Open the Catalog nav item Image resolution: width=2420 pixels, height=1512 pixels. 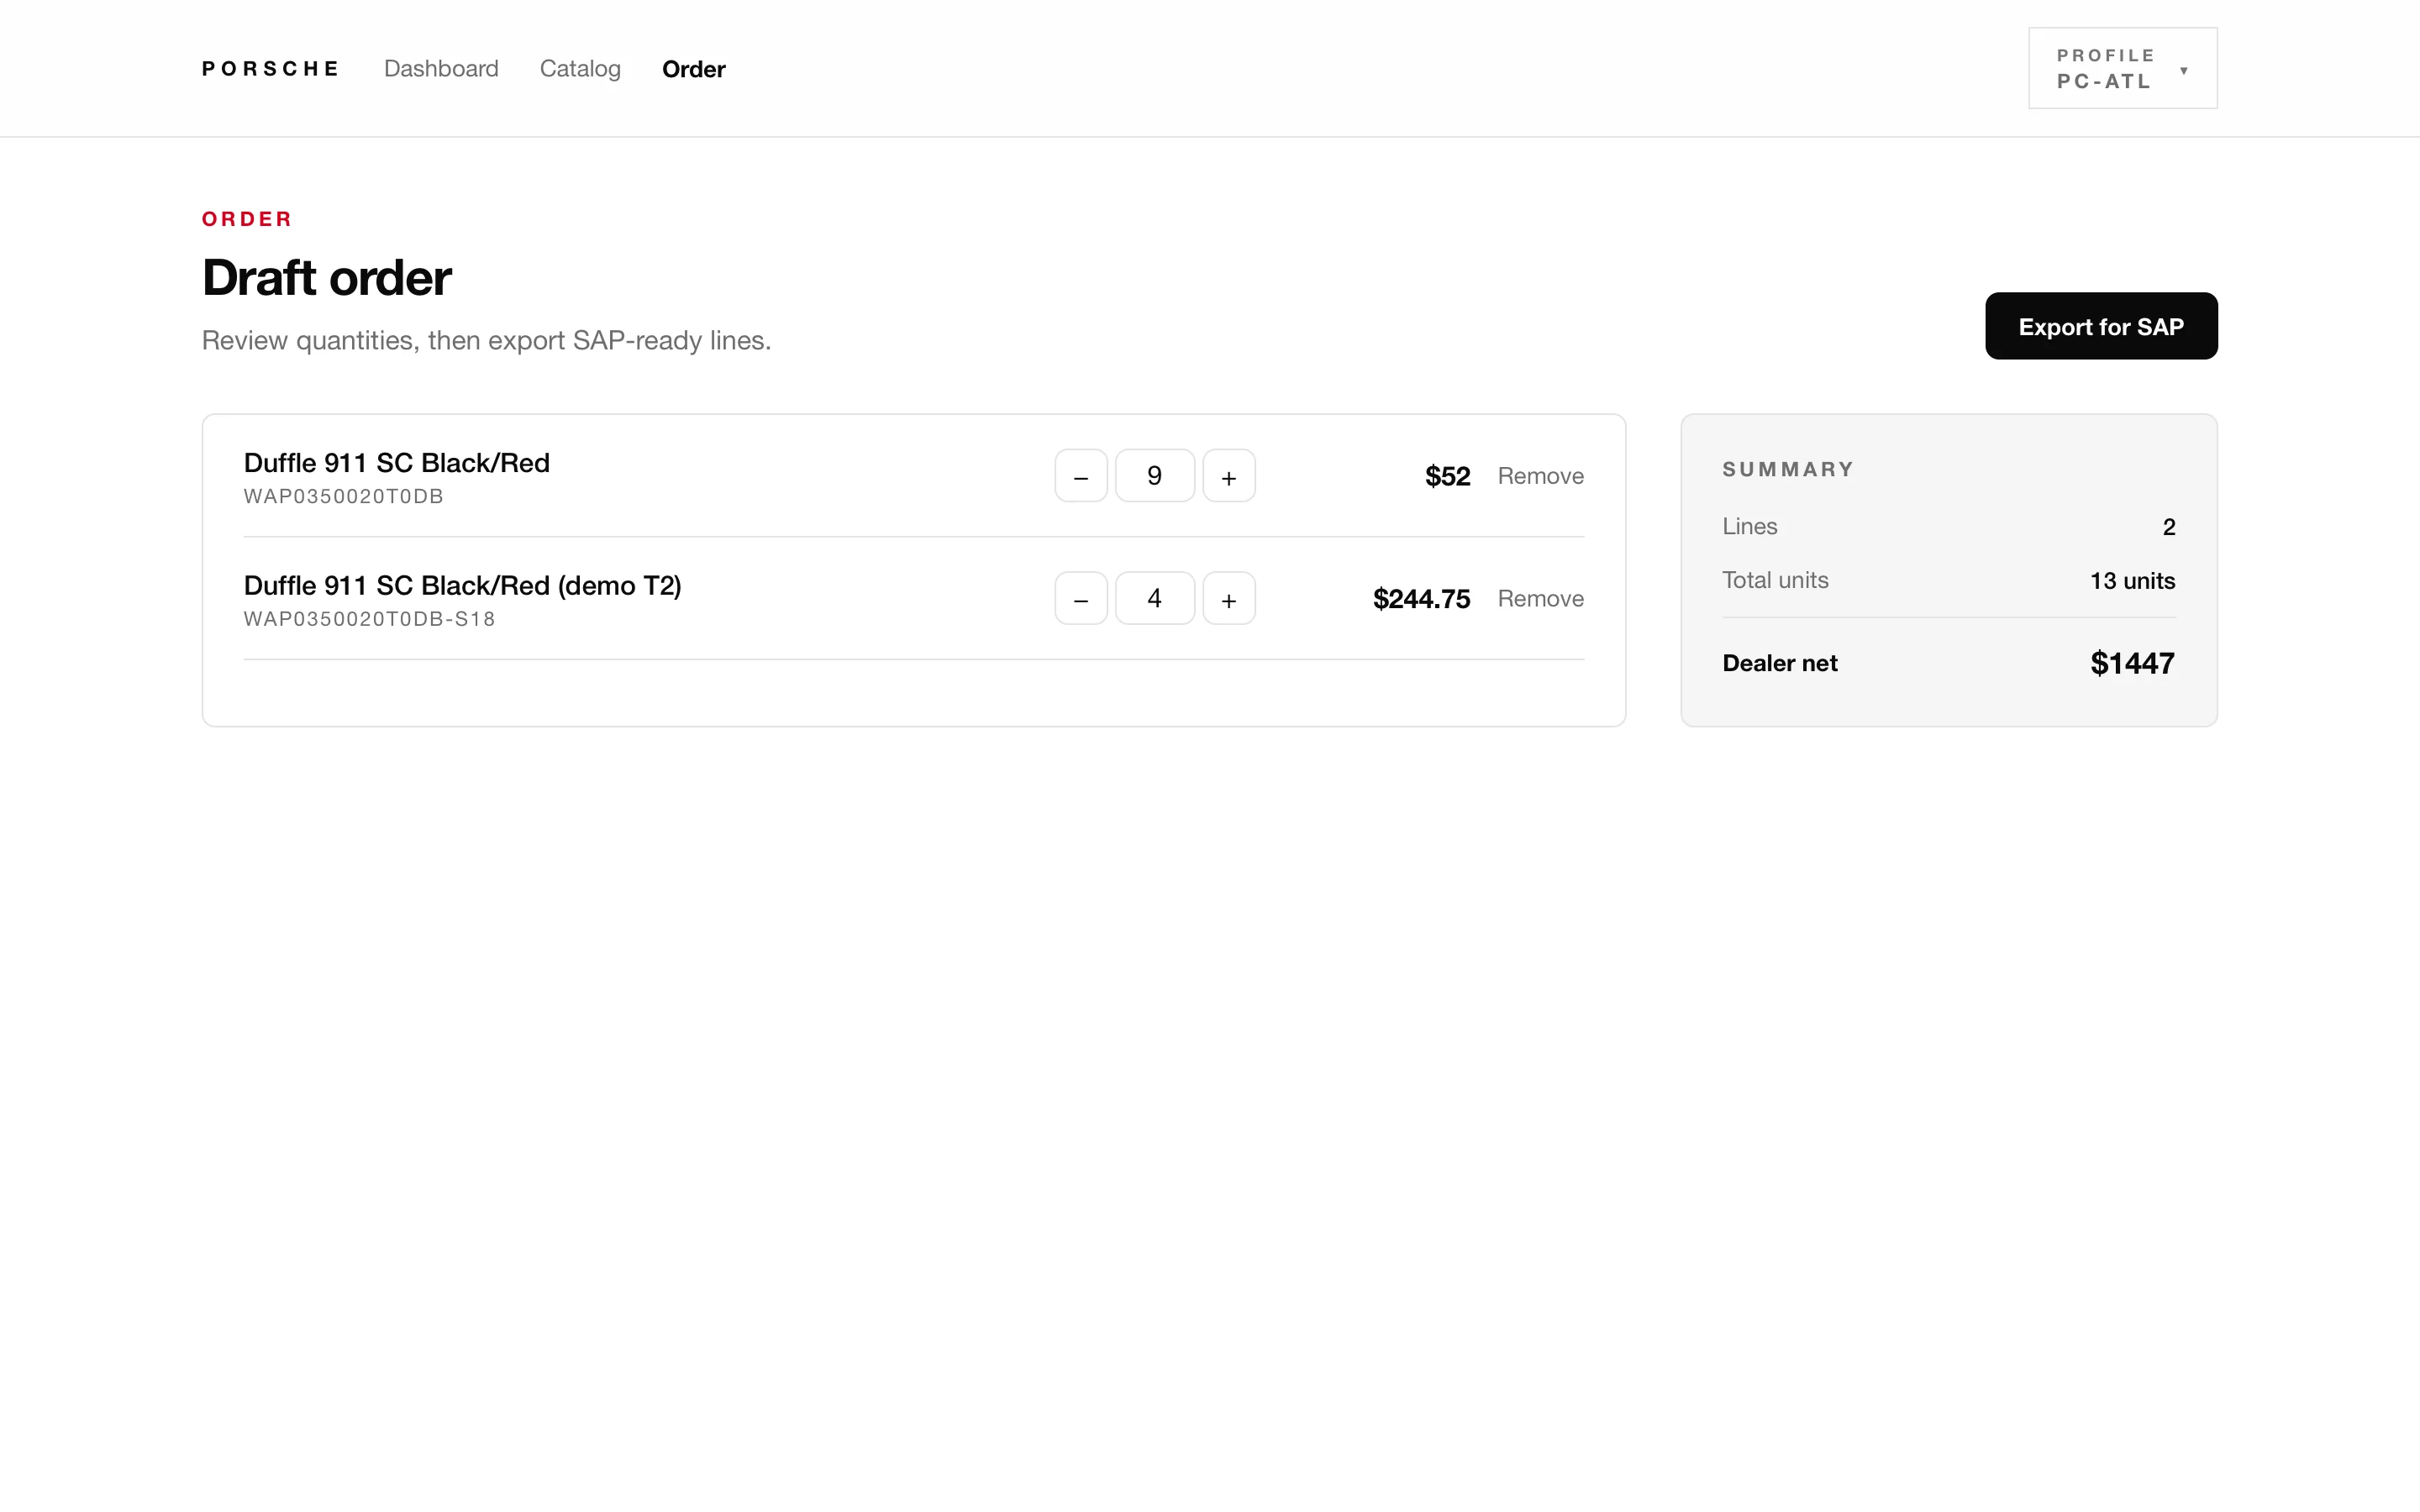(580, 69)
